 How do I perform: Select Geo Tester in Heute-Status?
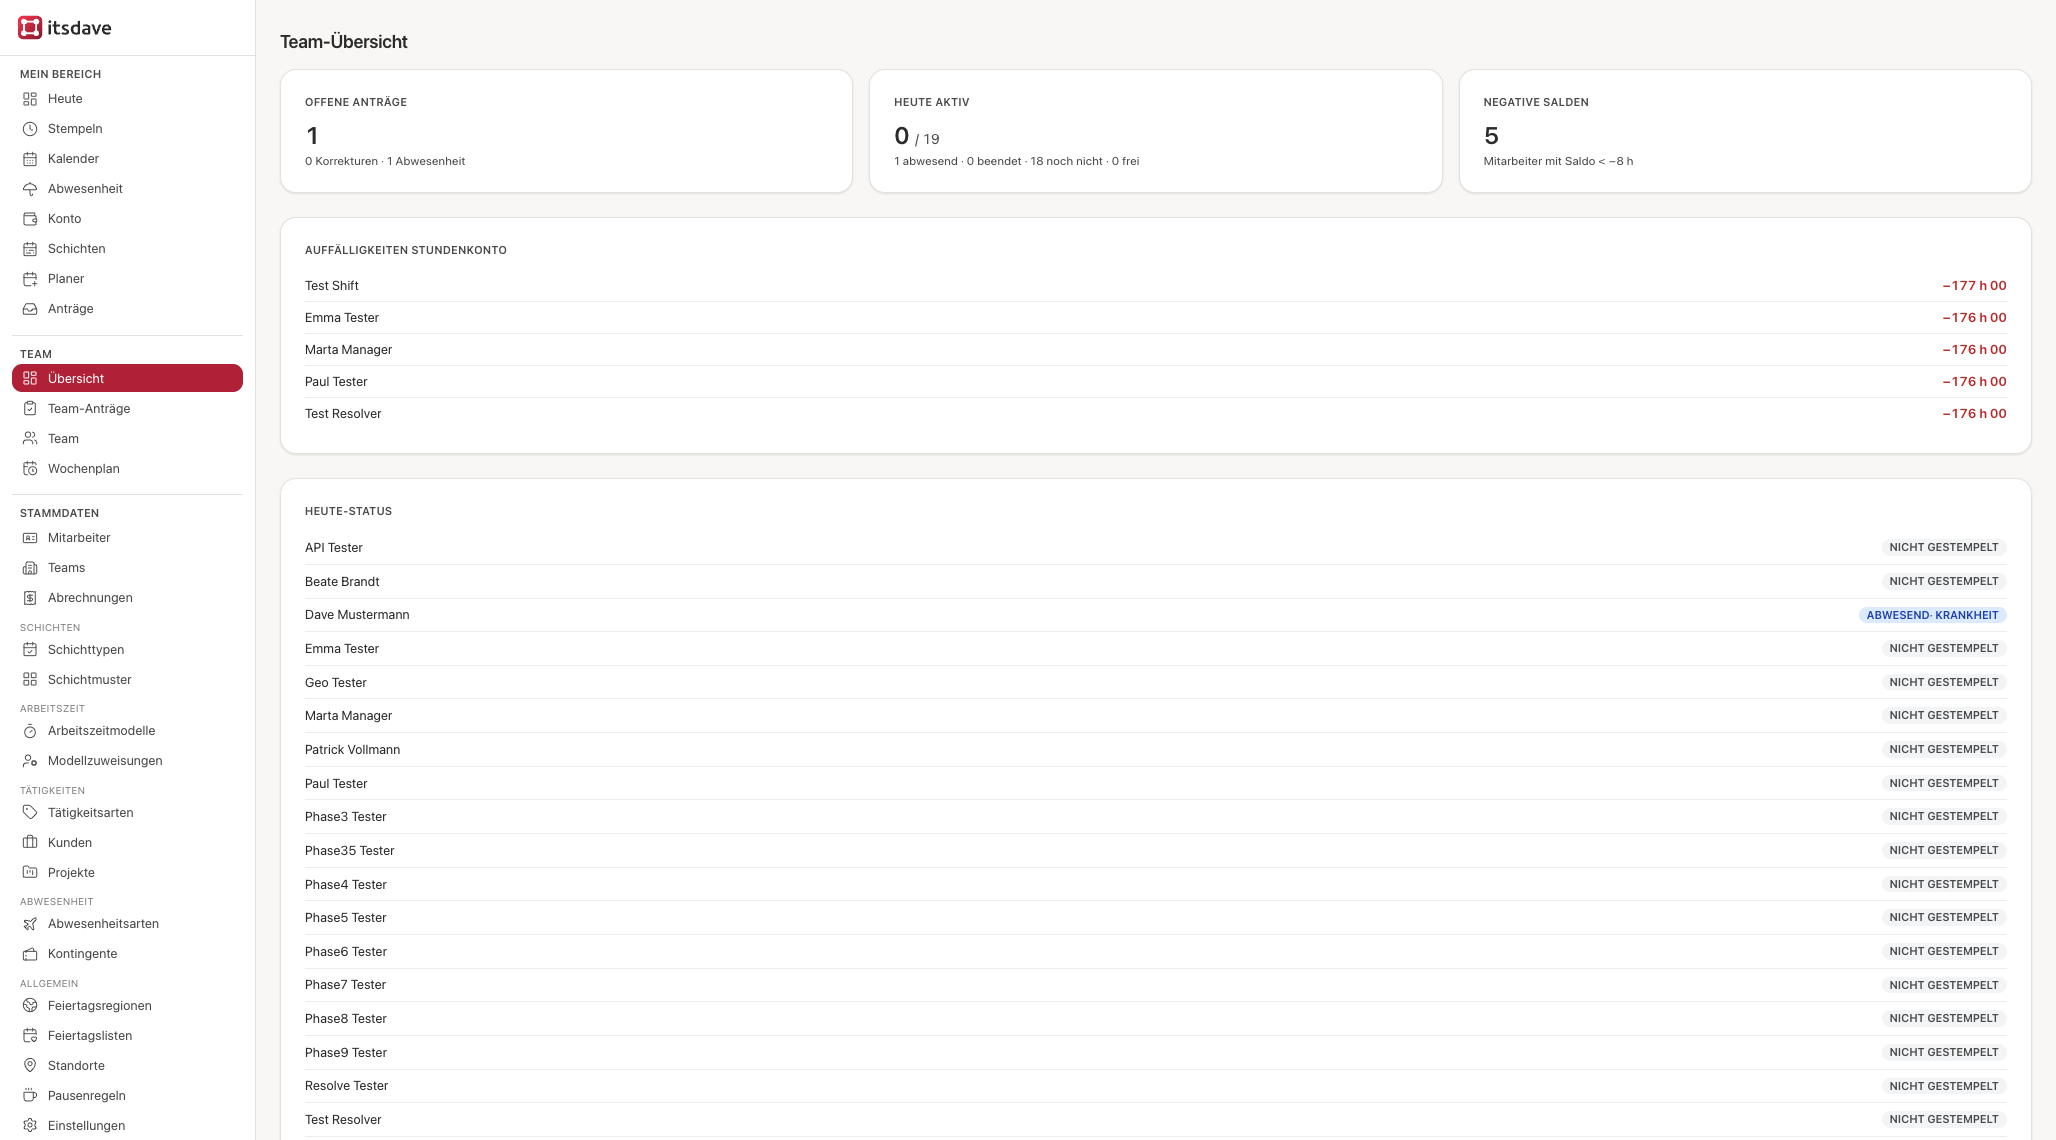pyautogui.click(x=1155, y=683)
